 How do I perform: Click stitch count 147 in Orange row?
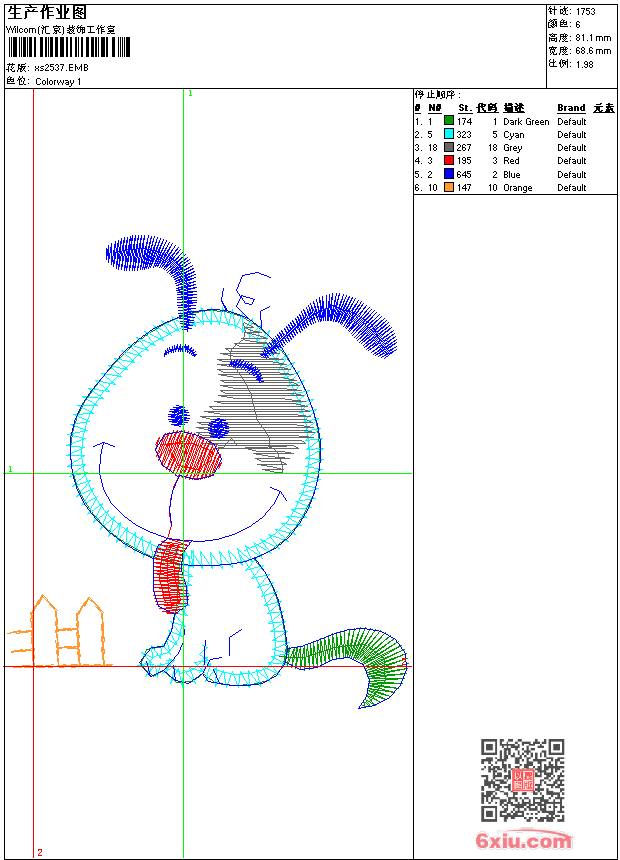pos(464,188)
